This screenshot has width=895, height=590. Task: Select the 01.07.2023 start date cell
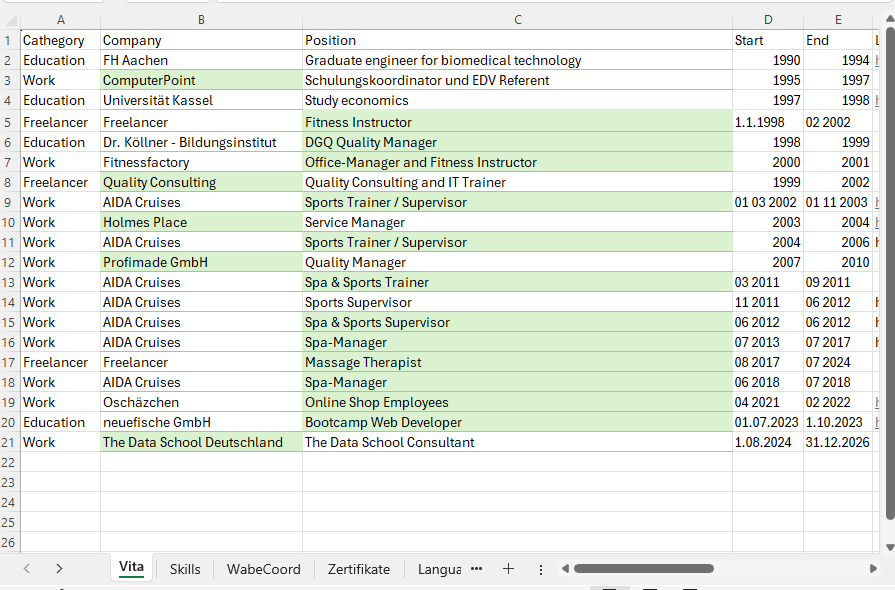click(x=768, y=422)
